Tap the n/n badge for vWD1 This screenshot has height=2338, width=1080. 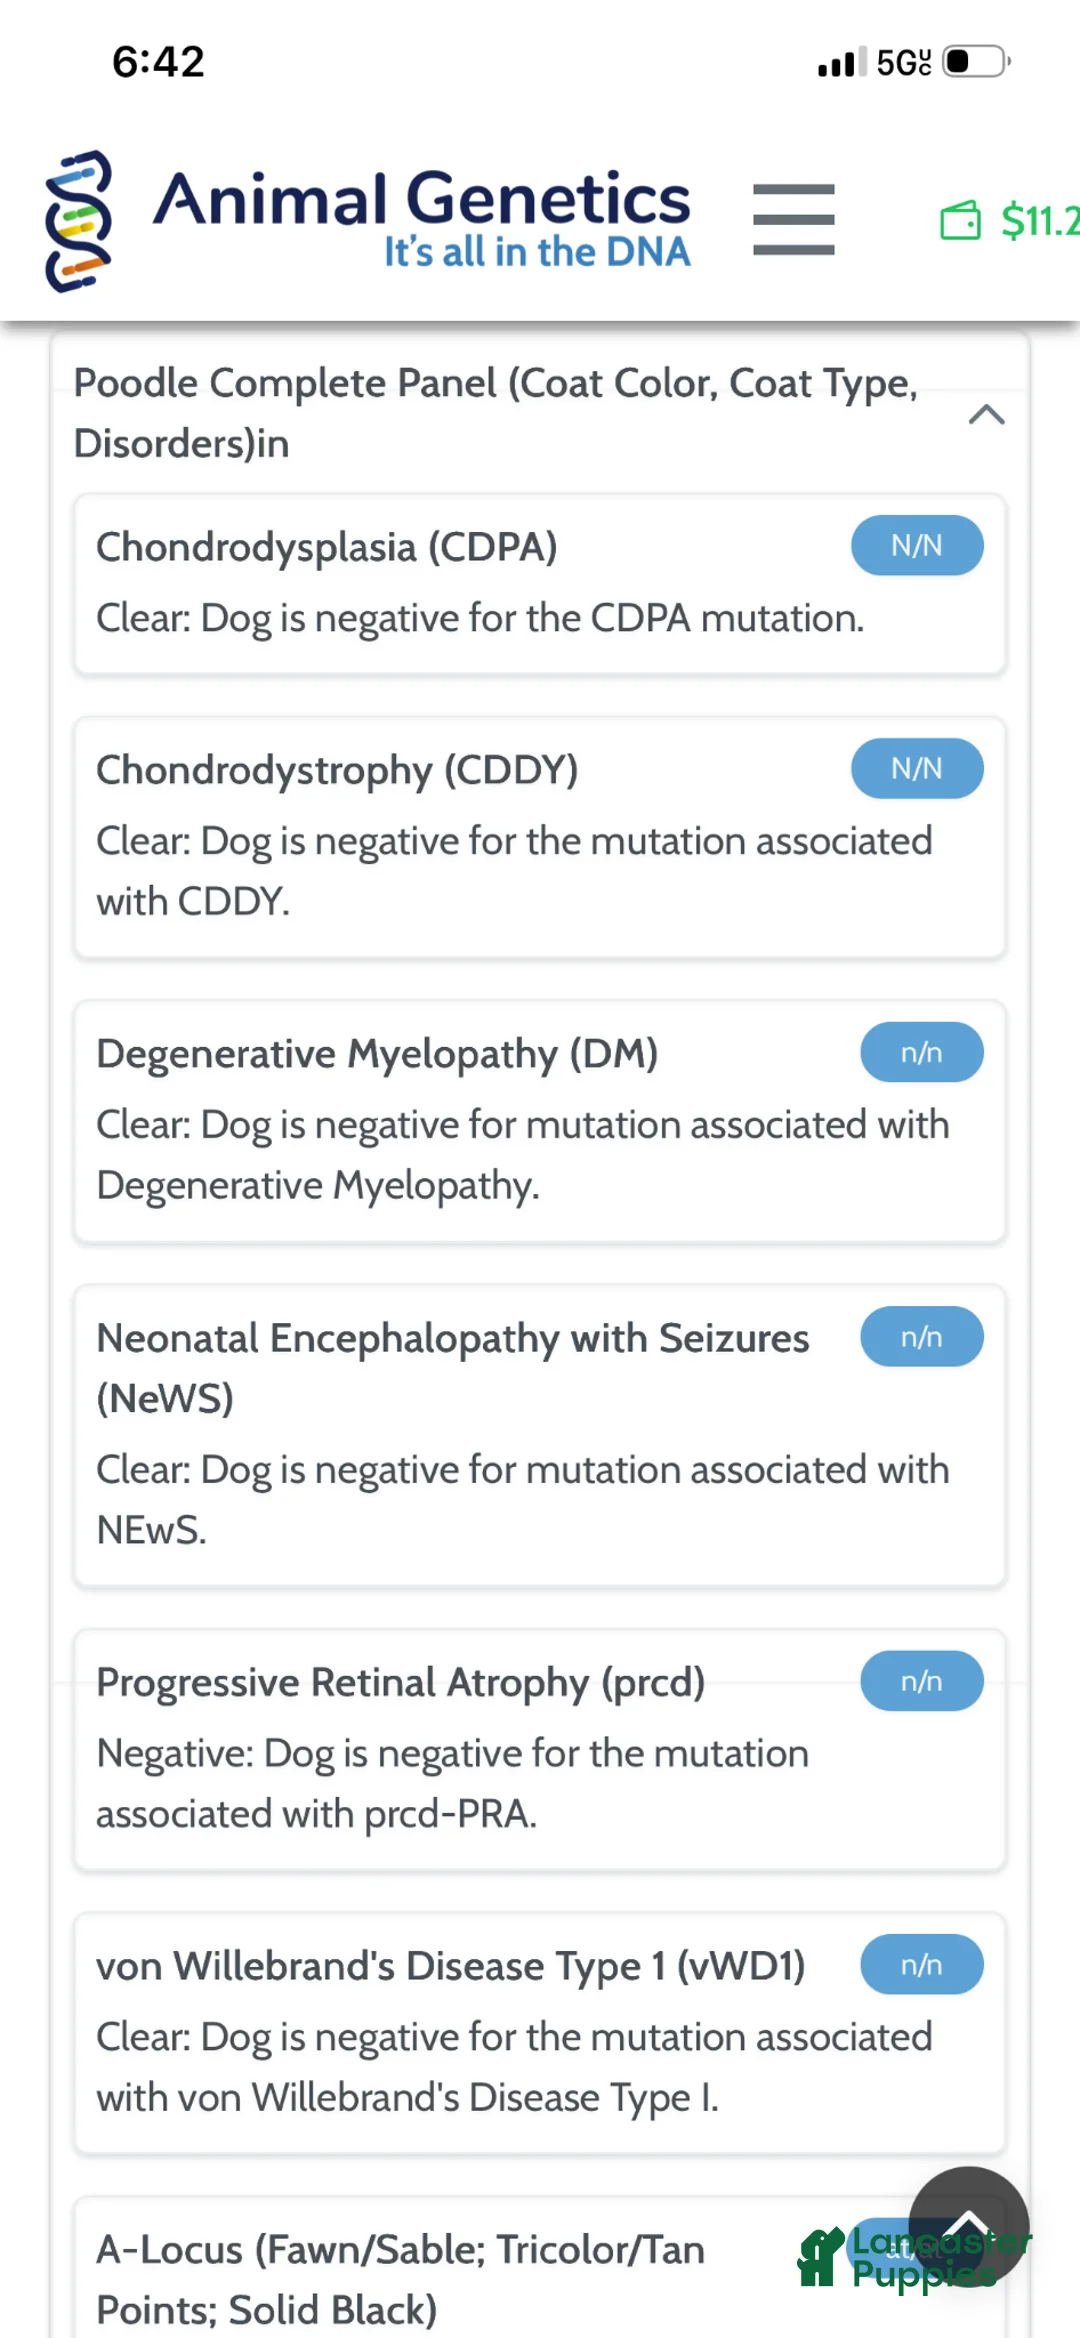point(921,1965)
